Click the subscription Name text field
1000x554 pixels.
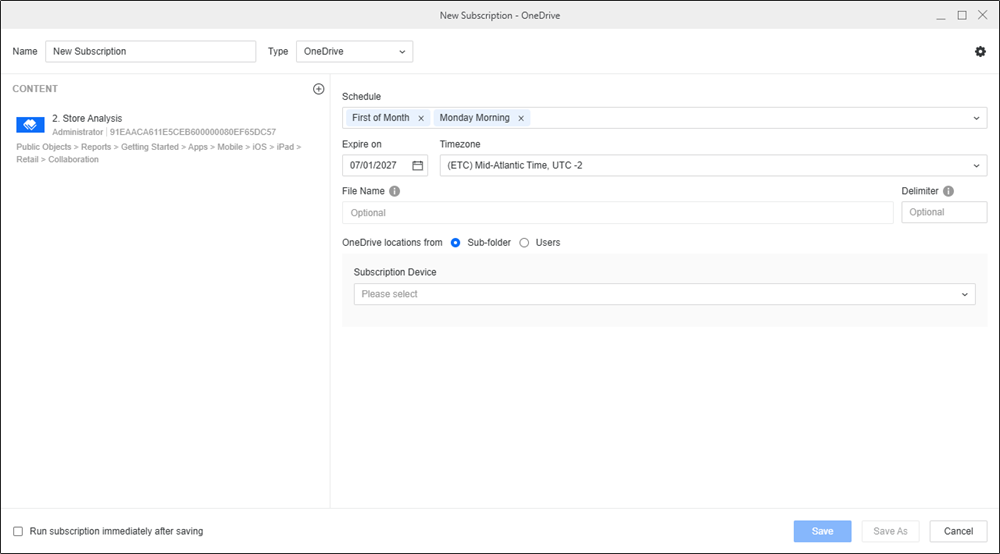(150, 51)
